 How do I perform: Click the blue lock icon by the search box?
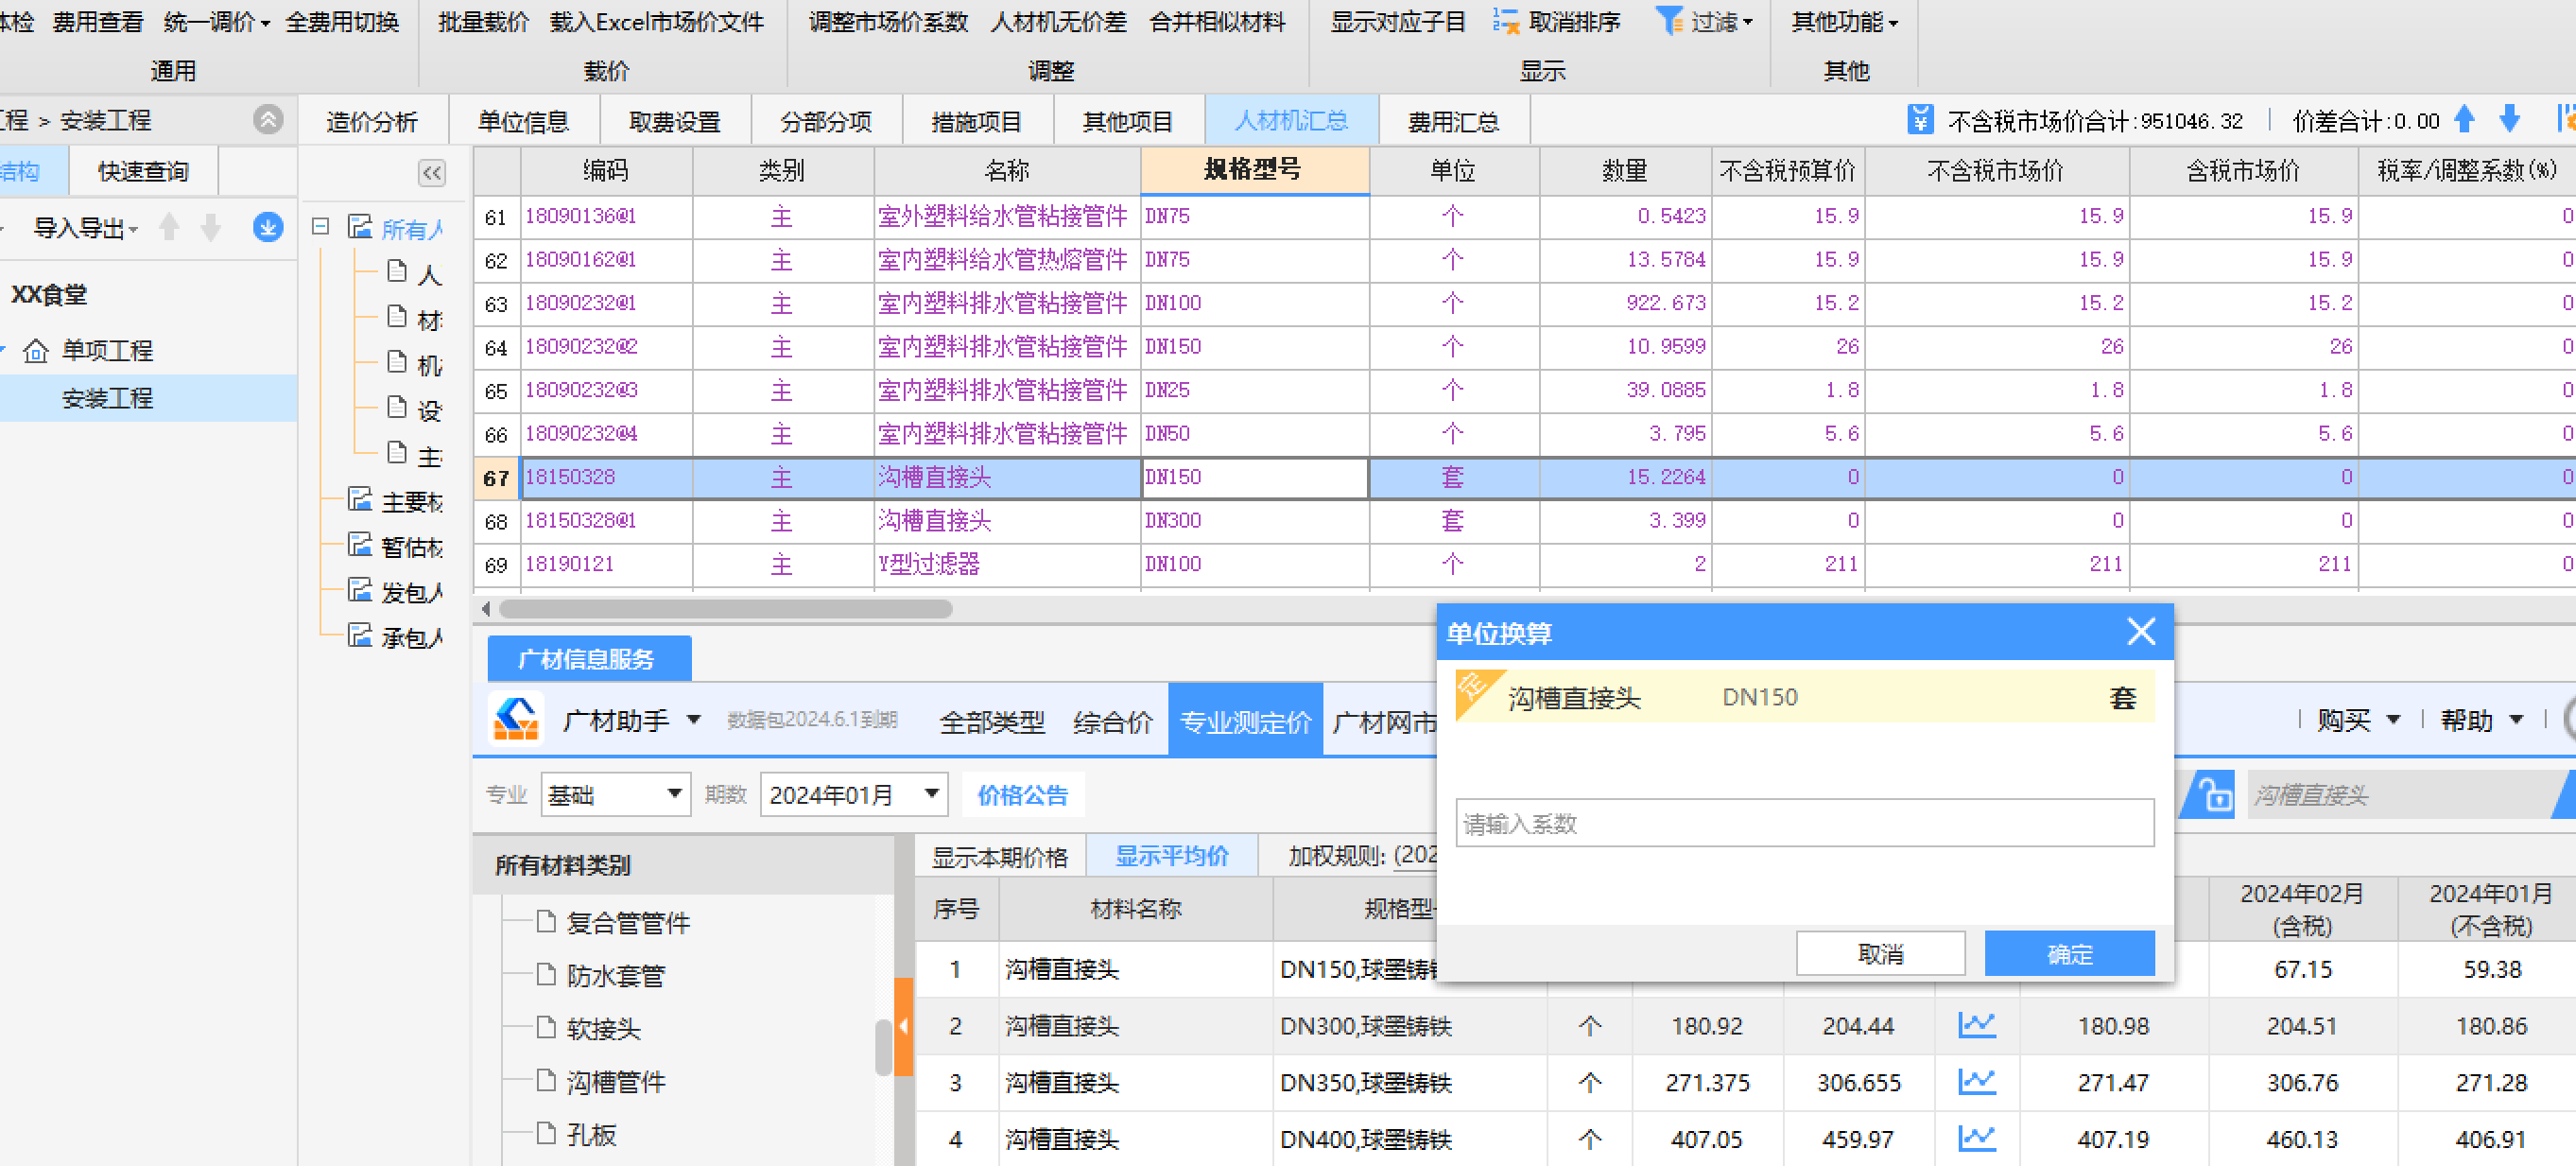[x=2215, y=795]
